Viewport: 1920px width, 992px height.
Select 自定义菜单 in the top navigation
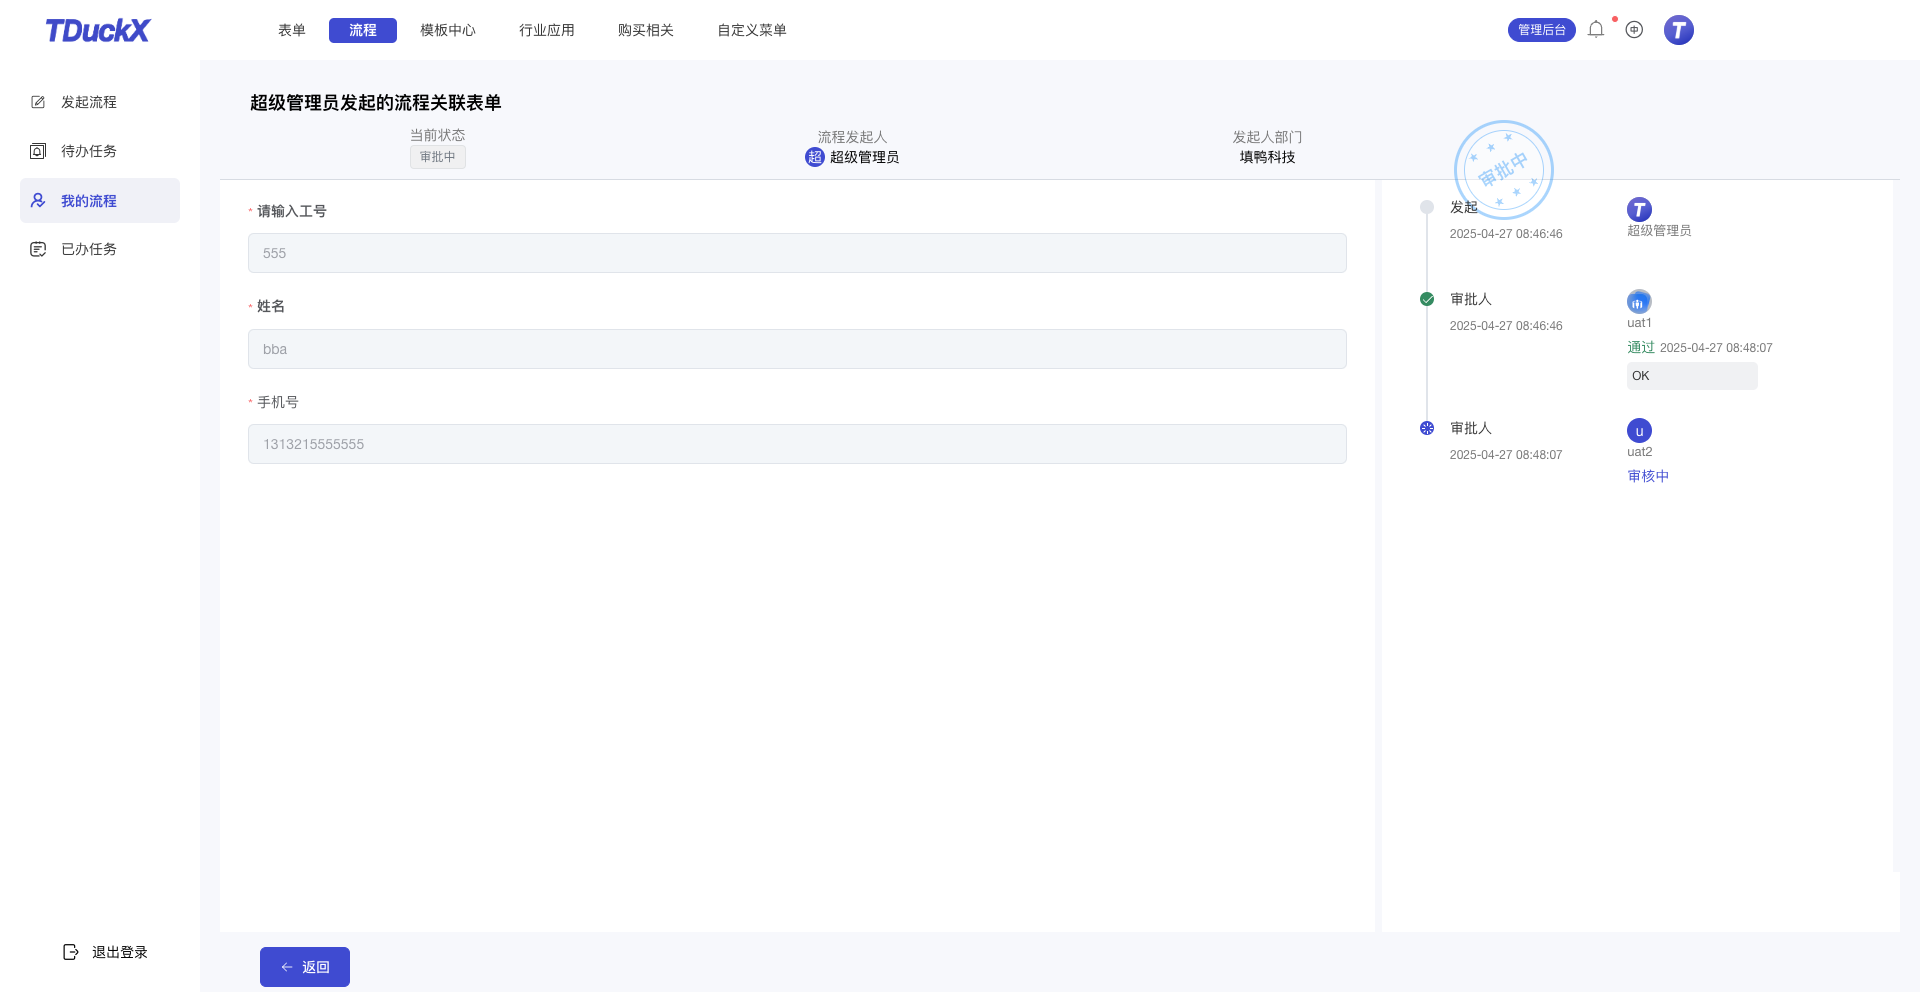tap(752, 30)
